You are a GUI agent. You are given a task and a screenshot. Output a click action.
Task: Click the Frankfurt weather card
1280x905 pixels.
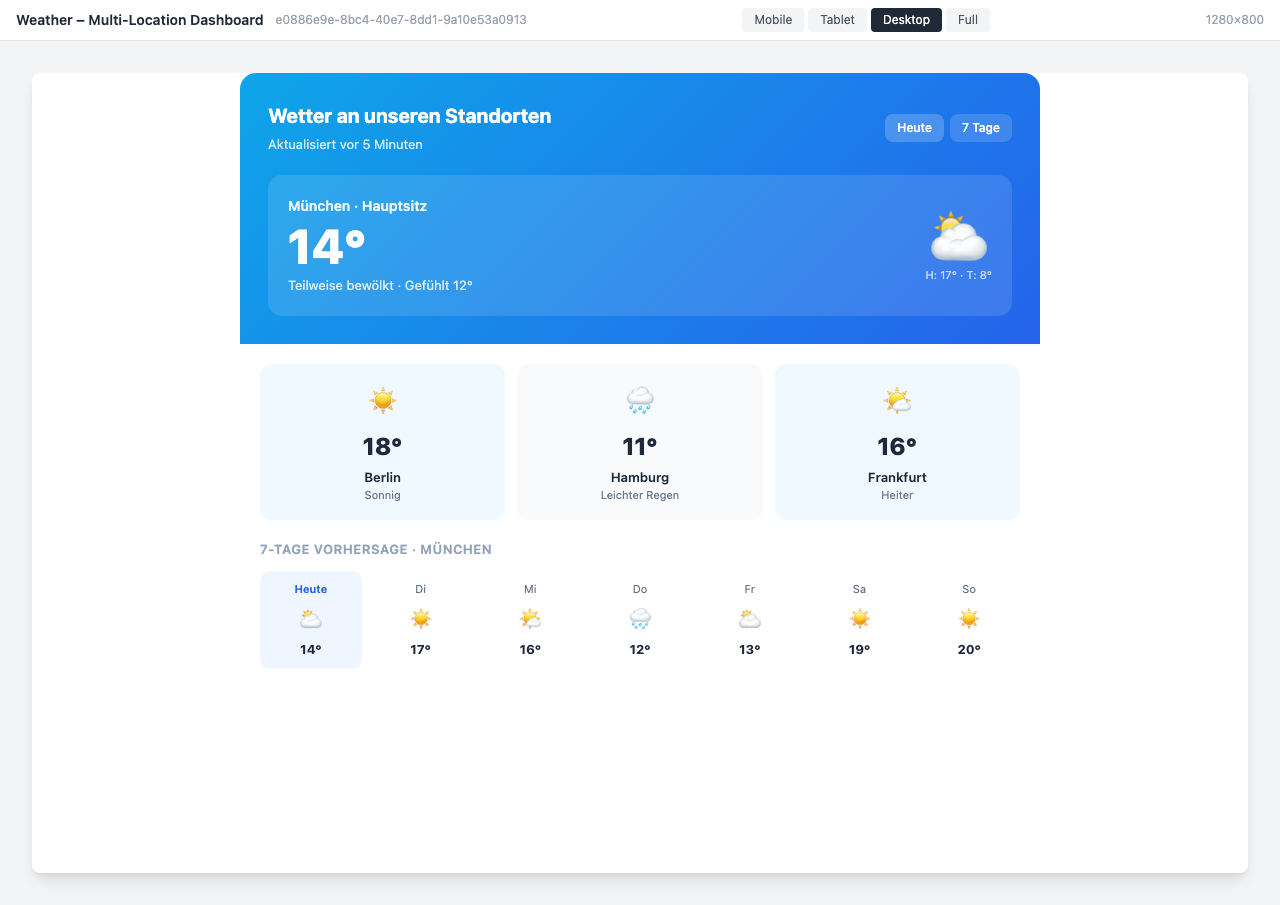click(x=897, y=441)
